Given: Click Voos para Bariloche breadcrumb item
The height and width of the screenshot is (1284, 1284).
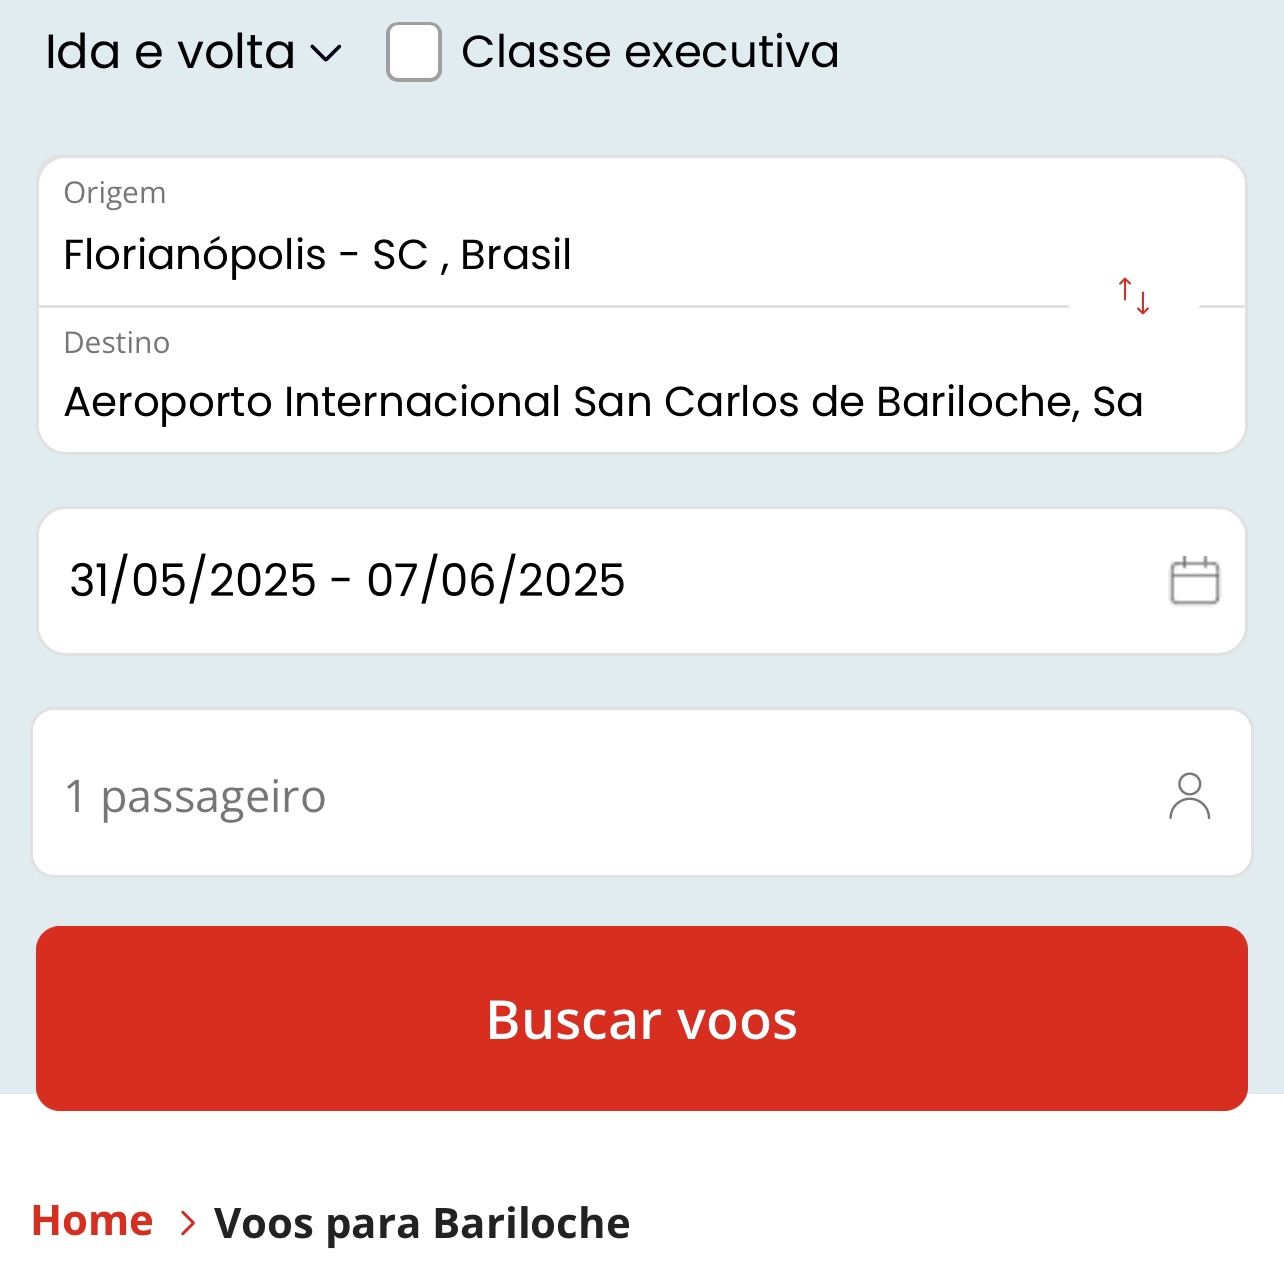Looking at the screenshot, I should (422, 1222).
